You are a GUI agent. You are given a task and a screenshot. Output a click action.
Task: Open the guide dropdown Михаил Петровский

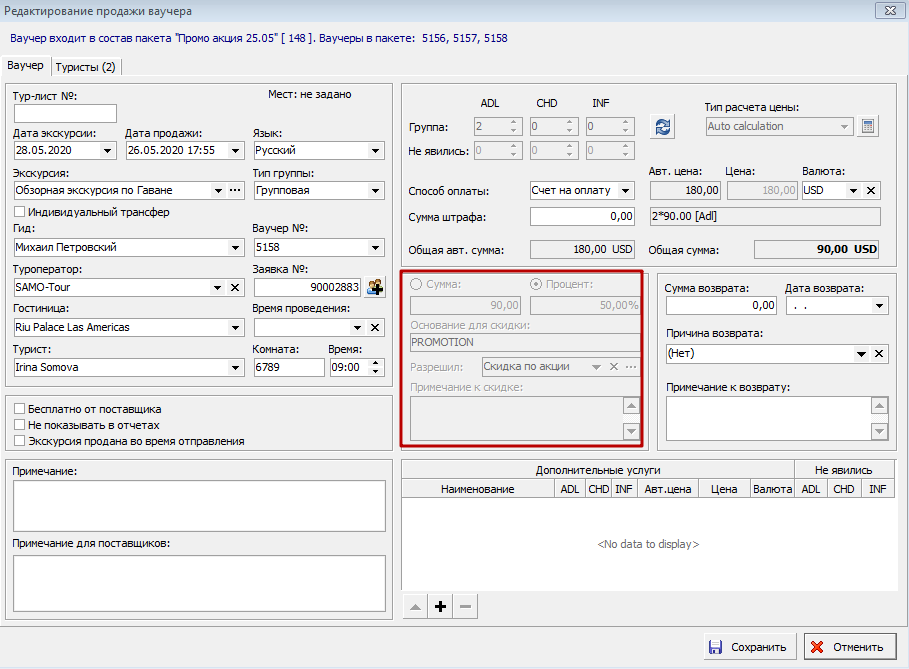click(x=235, y=248)
